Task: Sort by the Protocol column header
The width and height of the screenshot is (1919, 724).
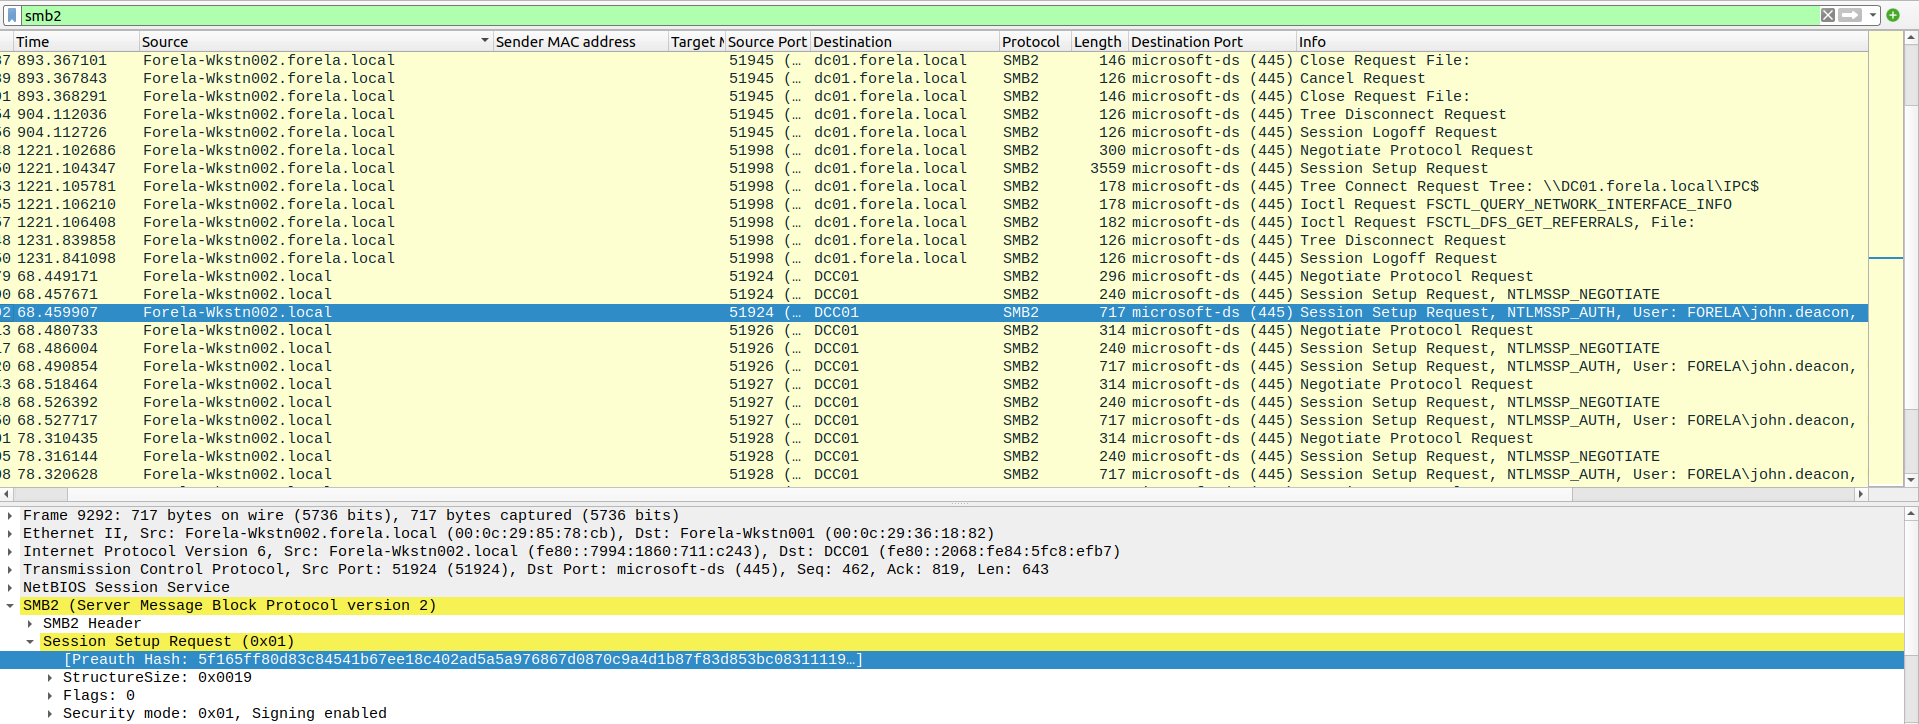Action: [x=1030, y=41]
